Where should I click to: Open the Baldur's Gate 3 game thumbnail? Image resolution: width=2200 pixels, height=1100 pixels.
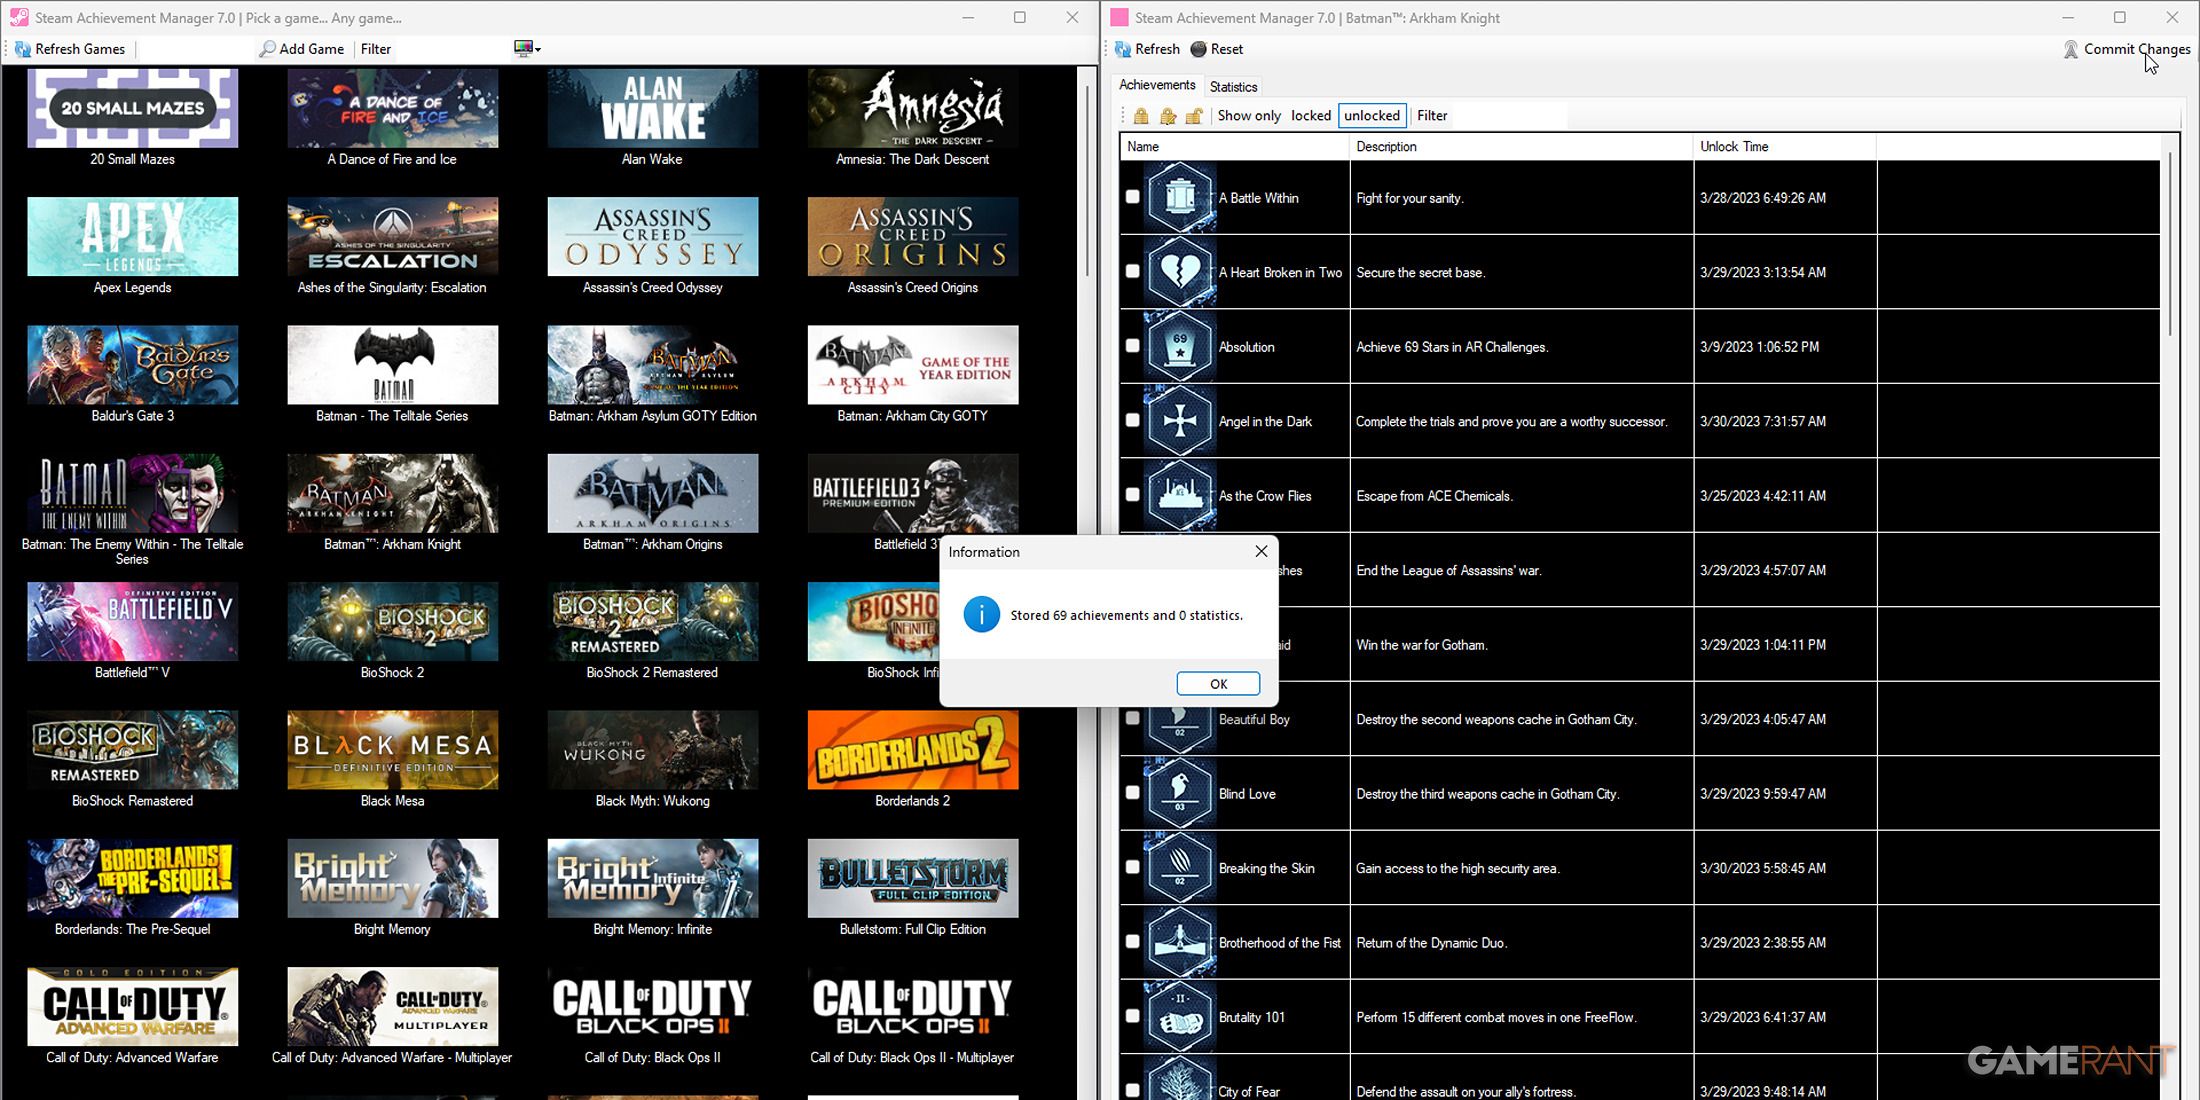[132, 365]
